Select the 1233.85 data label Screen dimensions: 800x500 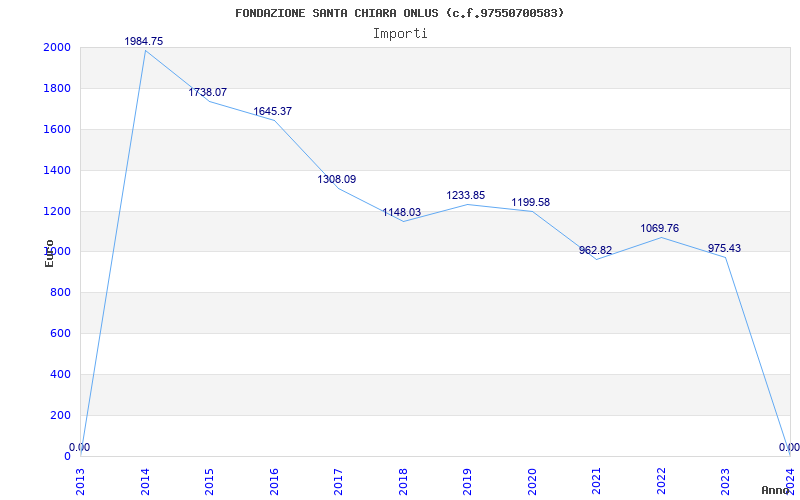pos(466,195)
